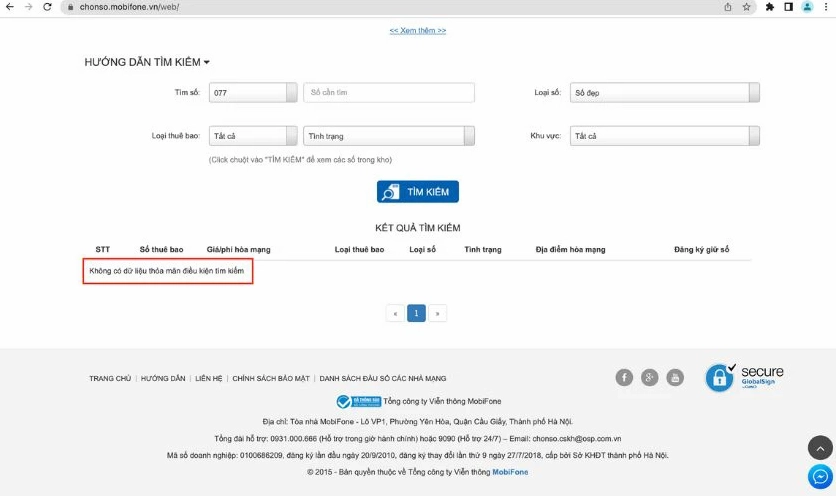Open the YouTube social icon in the footer
This screenshot has width=836, height=496.
pos(675,378)
